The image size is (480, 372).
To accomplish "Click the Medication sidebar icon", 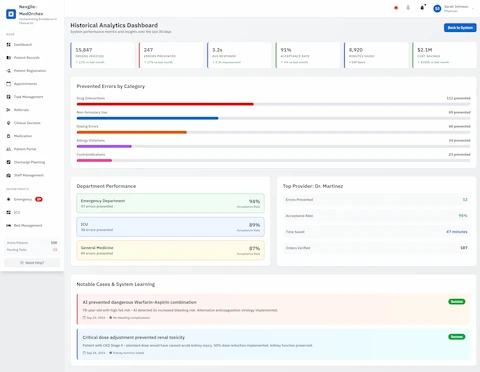I will (9, 136).
